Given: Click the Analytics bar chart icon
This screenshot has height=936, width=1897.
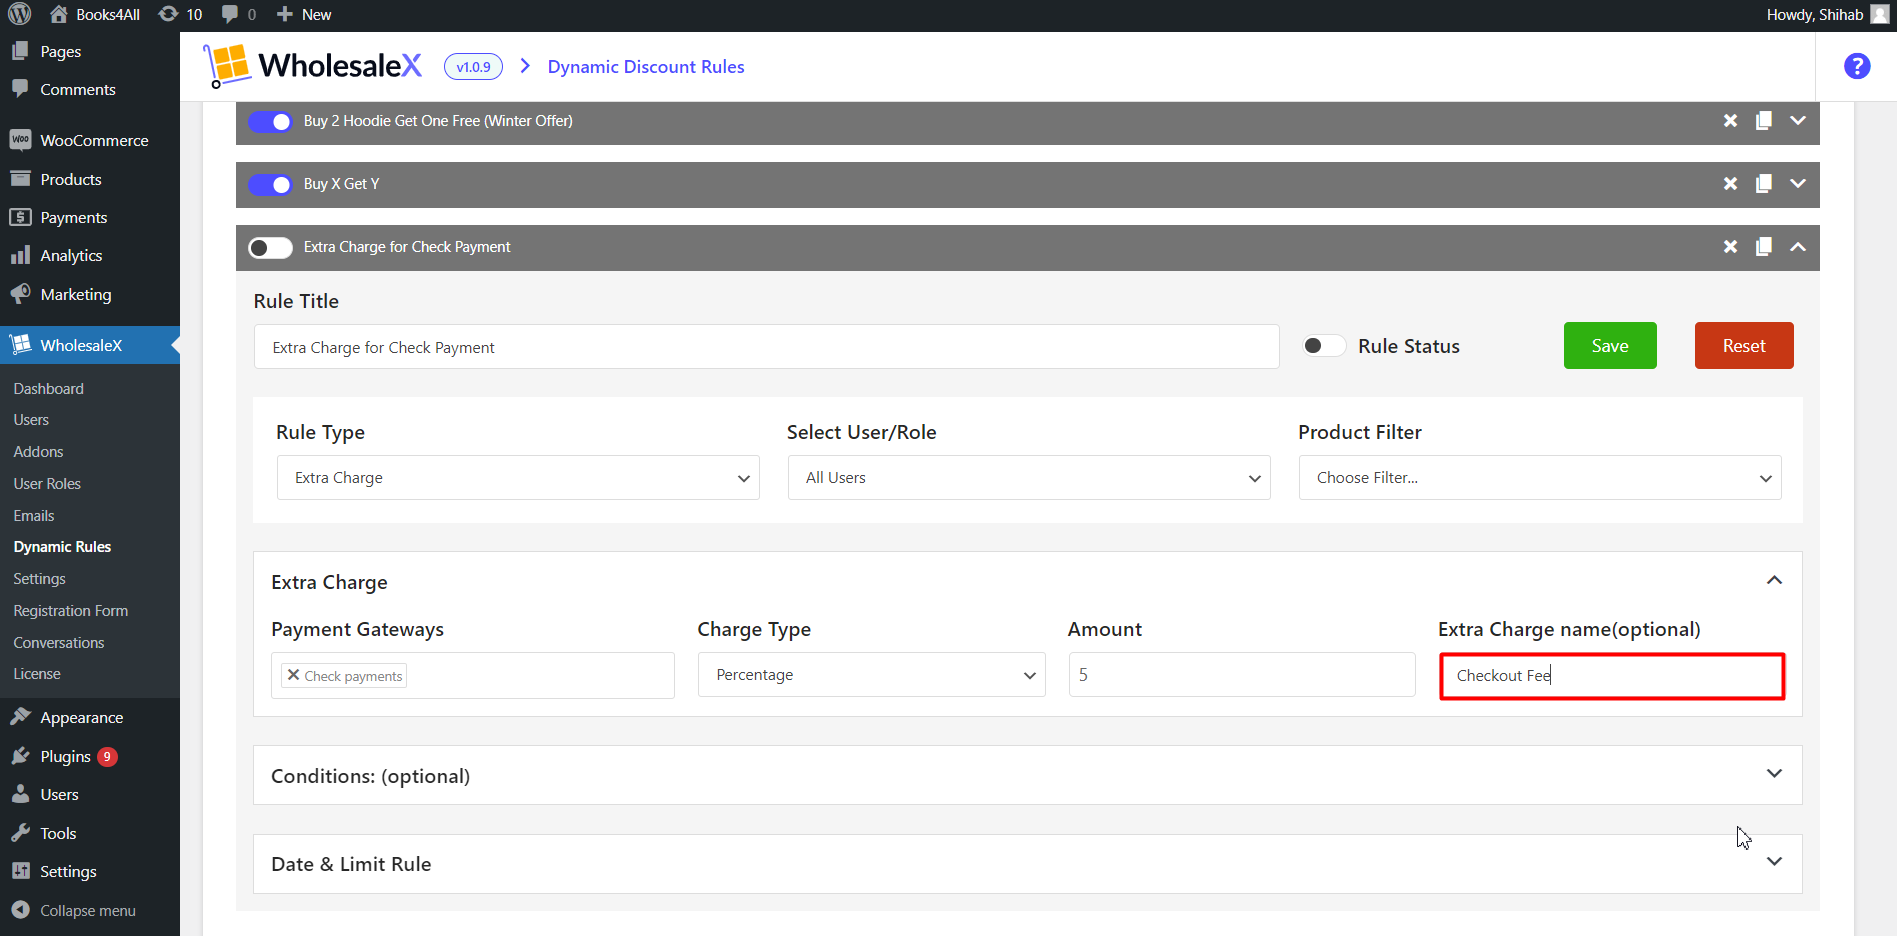Looking at the screenshot, I should (20, 256).
